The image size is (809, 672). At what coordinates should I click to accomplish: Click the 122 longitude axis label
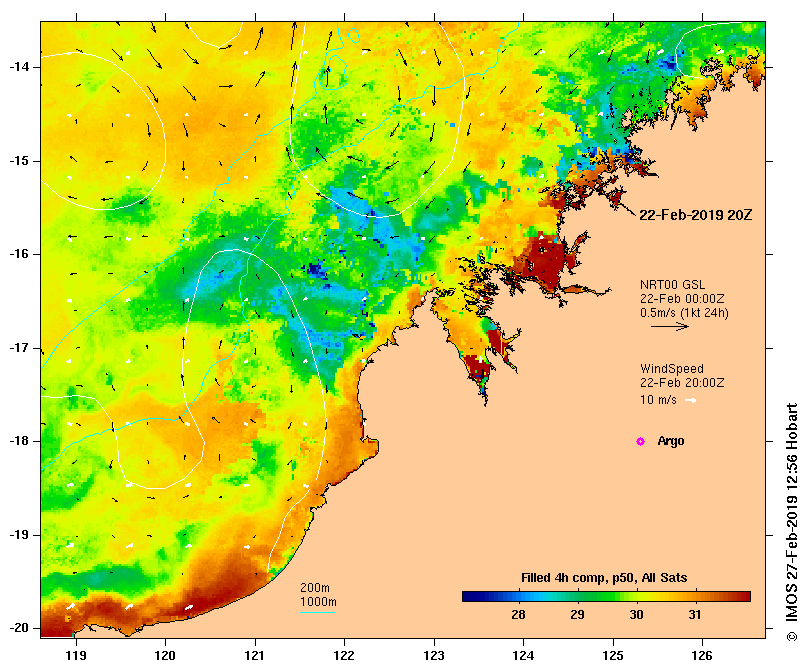pyautogui.click(x=344, y=656)
